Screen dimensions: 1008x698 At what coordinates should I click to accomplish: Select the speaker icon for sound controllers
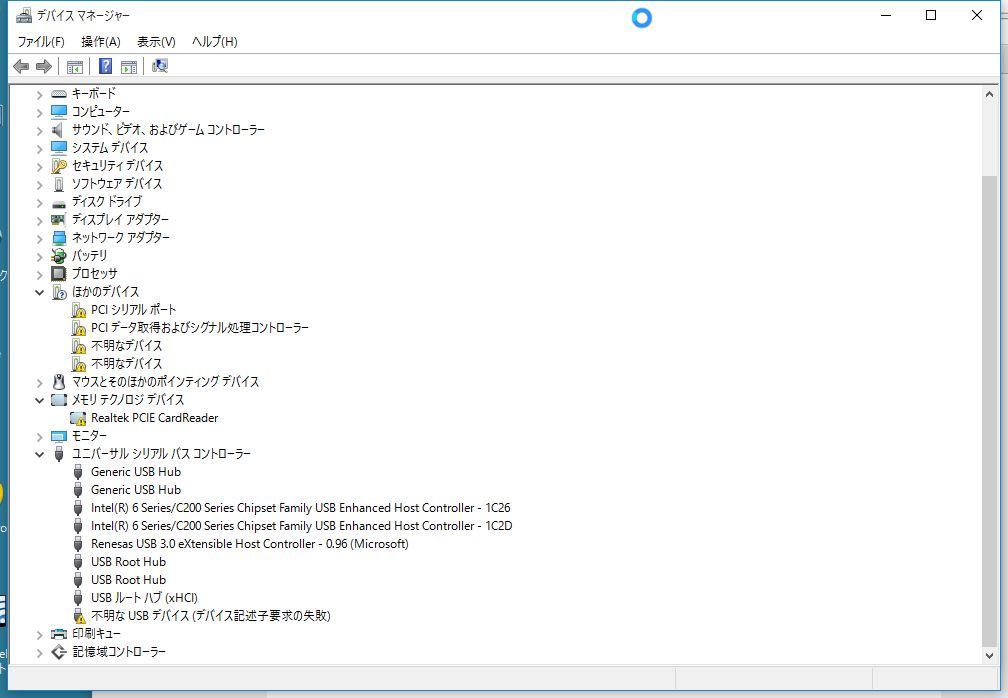point(58,130)
